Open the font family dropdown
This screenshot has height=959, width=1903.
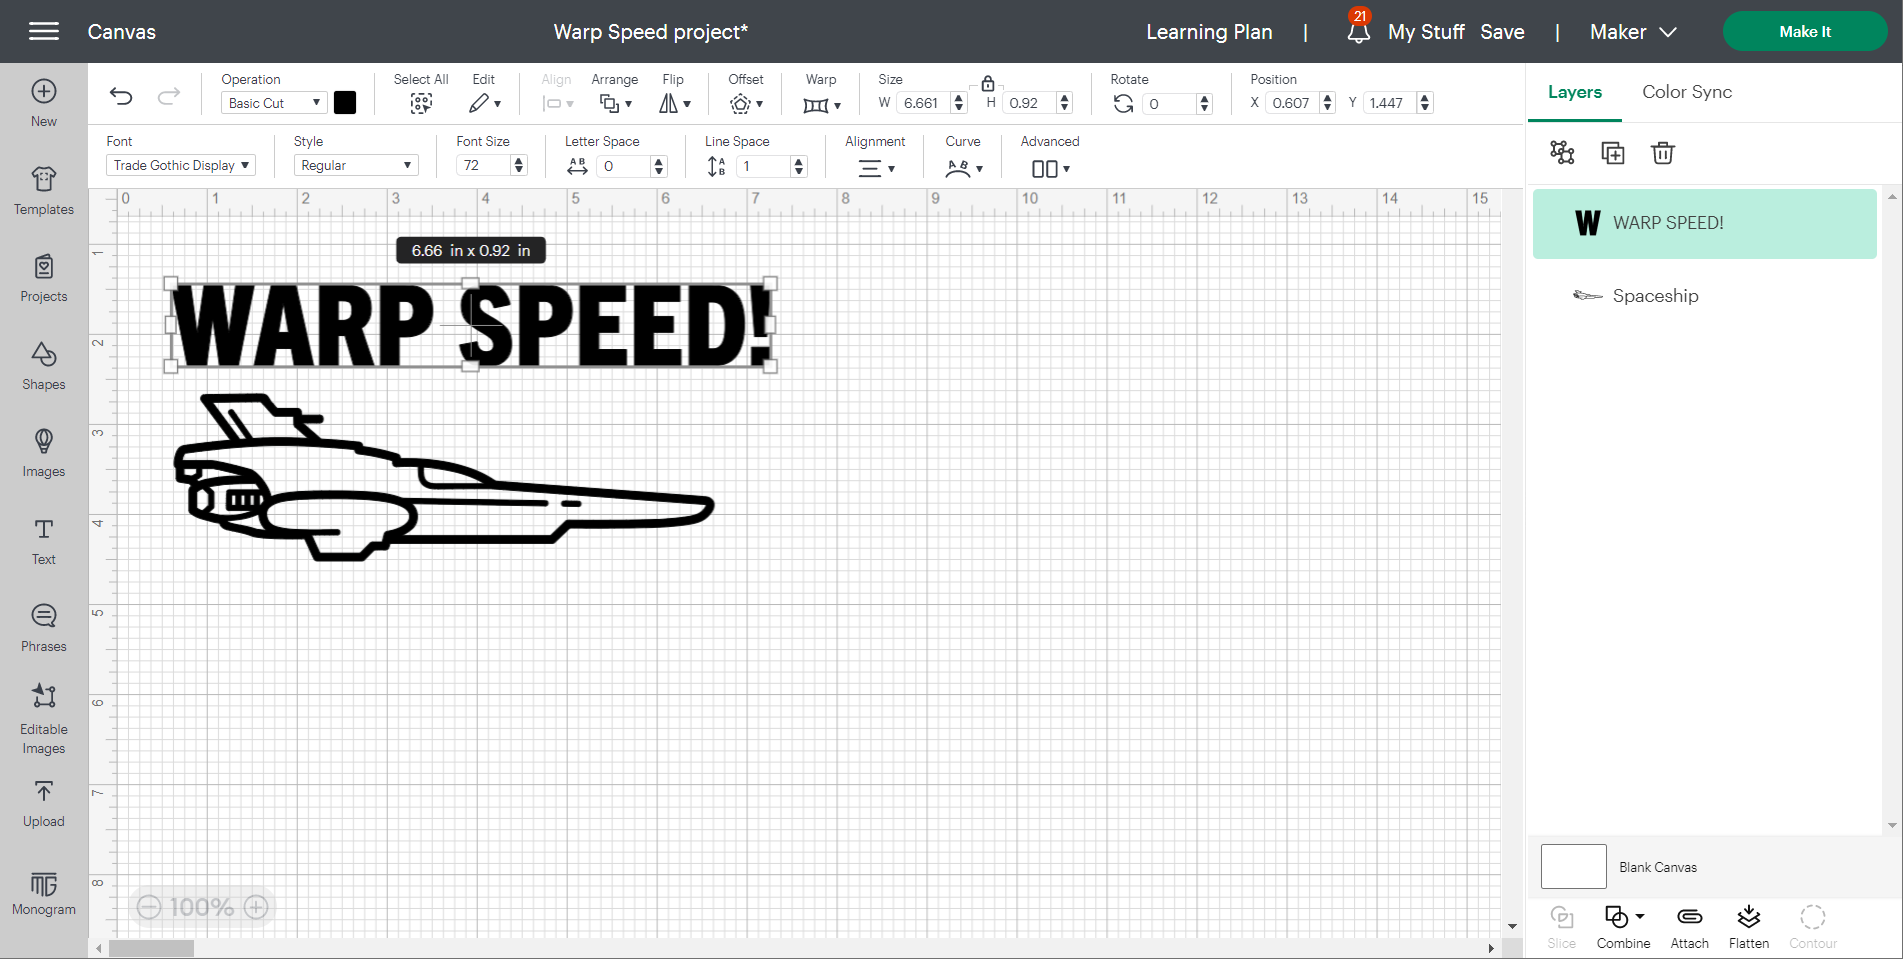pos(180,164)
